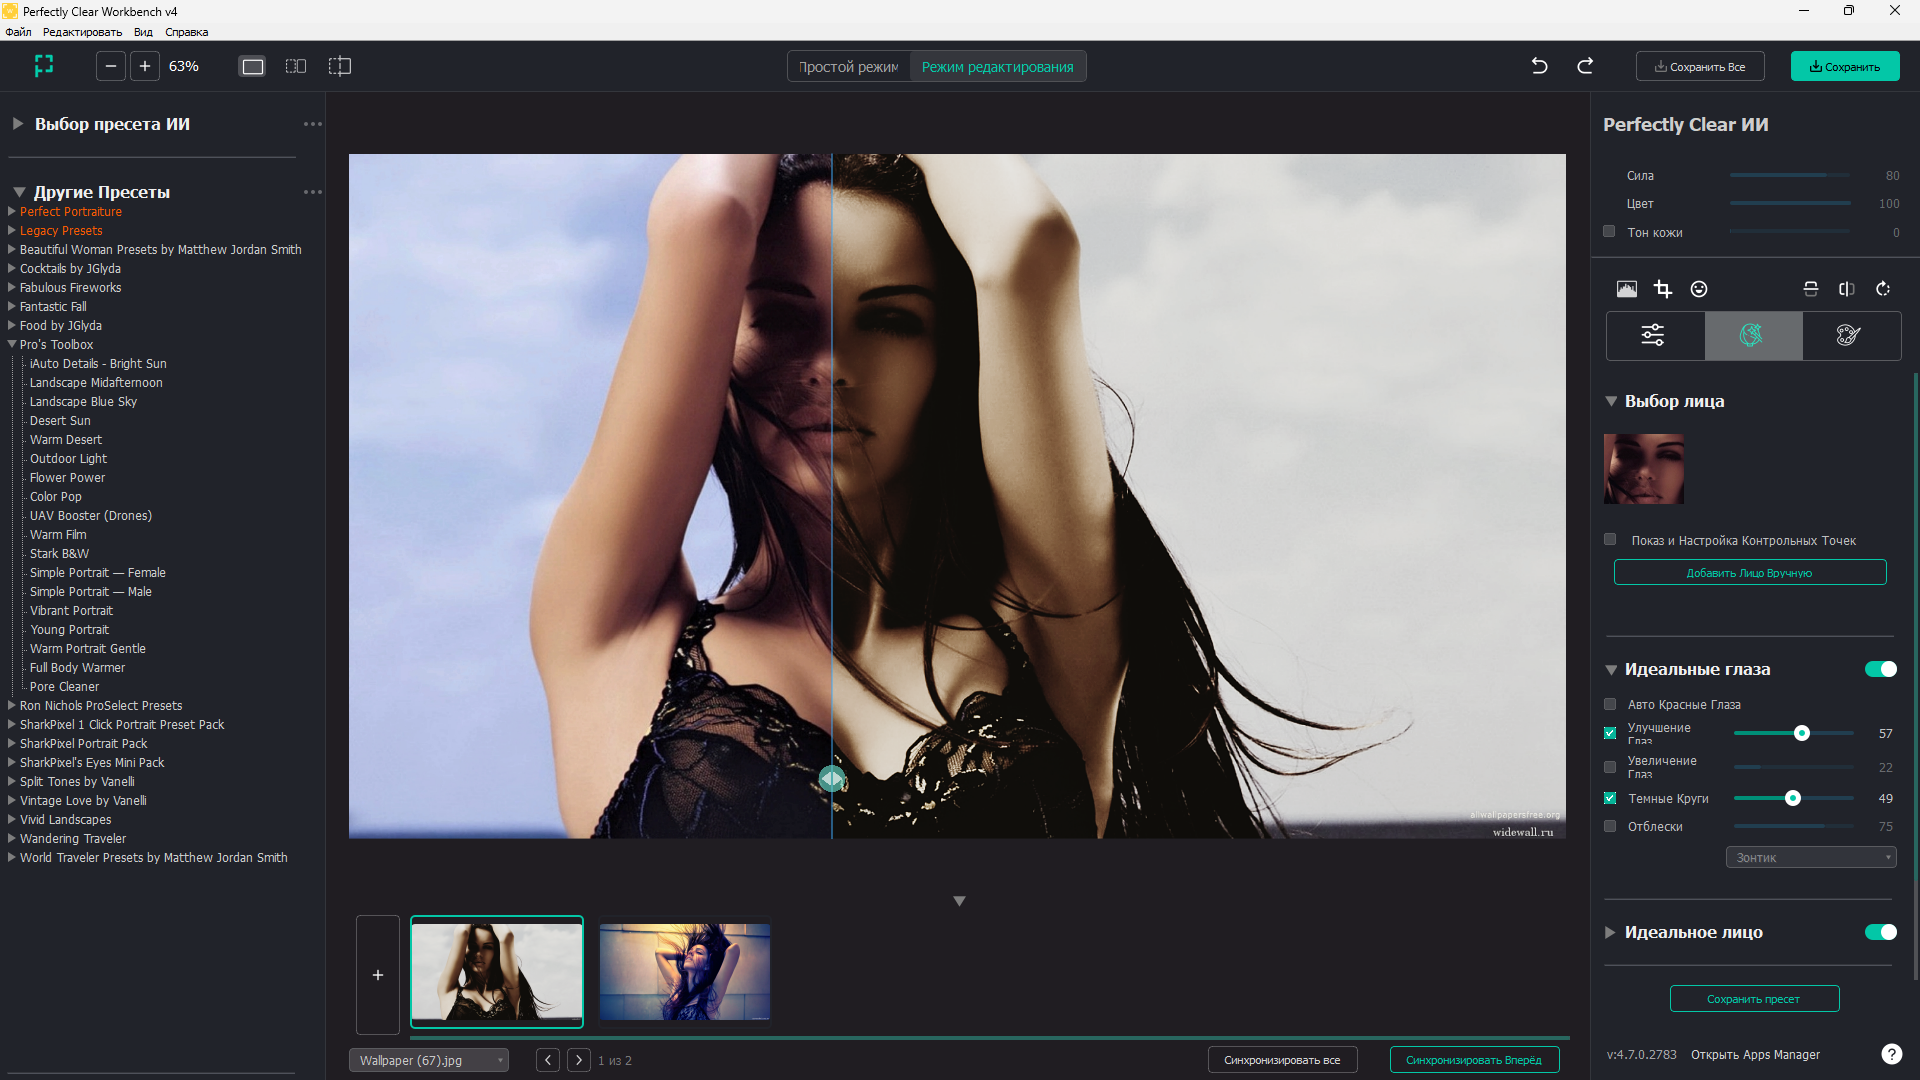1920x1080 pixels.
Task: Click the Улучшение Глаз slider handle
Action: tap(1802, 733)
